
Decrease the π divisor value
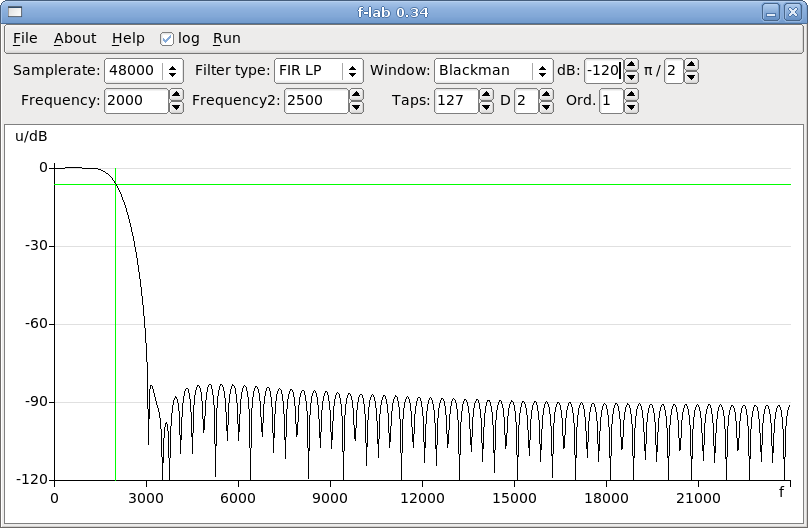click(x=691, y=77)
